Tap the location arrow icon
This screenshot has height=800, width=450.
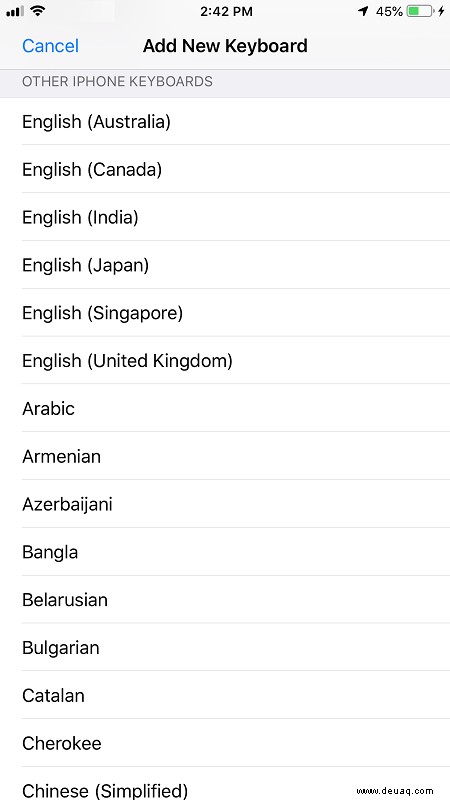[x=363, y=11]
